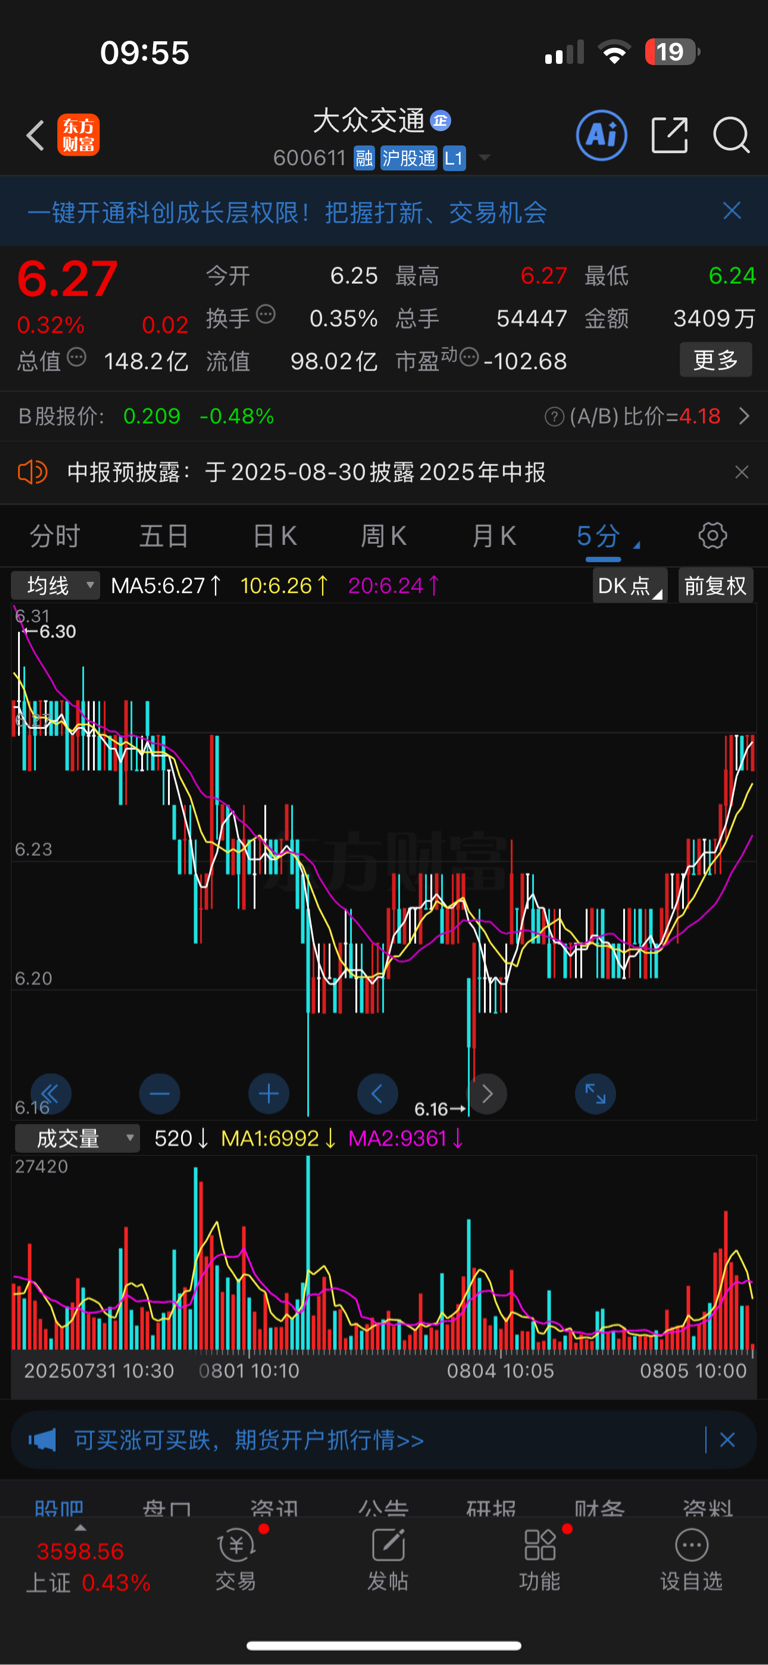Tap the MA2:9361 volume average
Viewport: 768px width, 1665px height.
point(406,1138)
